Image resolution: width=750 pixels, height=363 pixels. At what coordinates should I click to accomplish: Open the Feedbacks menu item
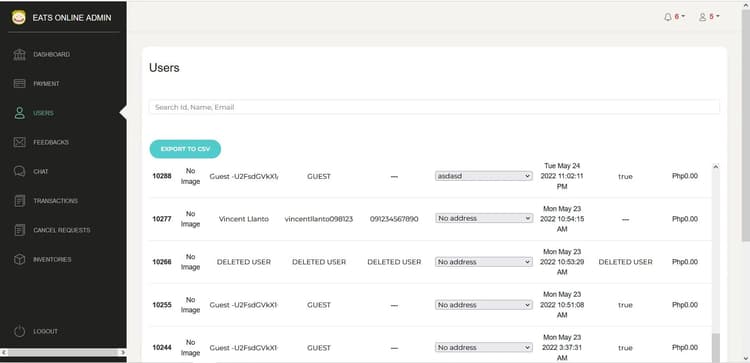[51, 142]
